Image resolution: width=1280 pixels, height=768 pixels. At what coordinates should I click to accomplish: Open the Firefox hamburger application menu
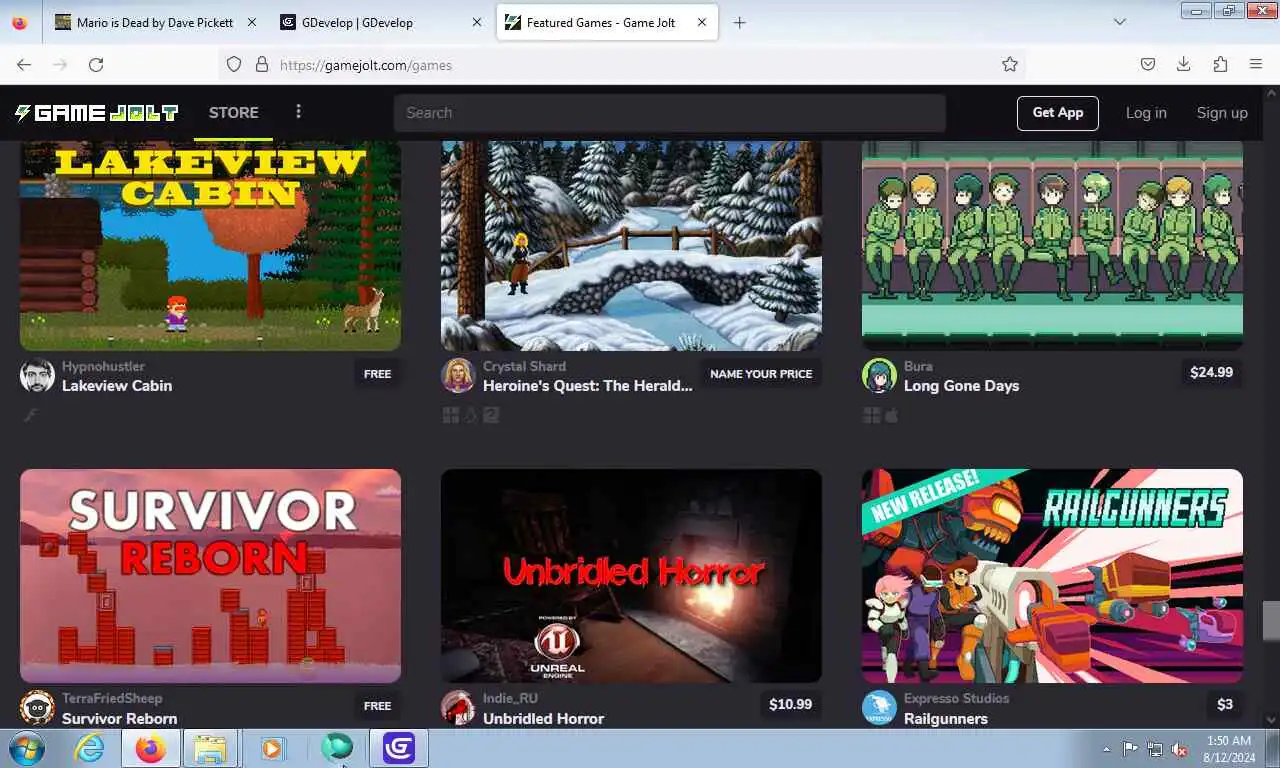click(x=1256, y=64)
